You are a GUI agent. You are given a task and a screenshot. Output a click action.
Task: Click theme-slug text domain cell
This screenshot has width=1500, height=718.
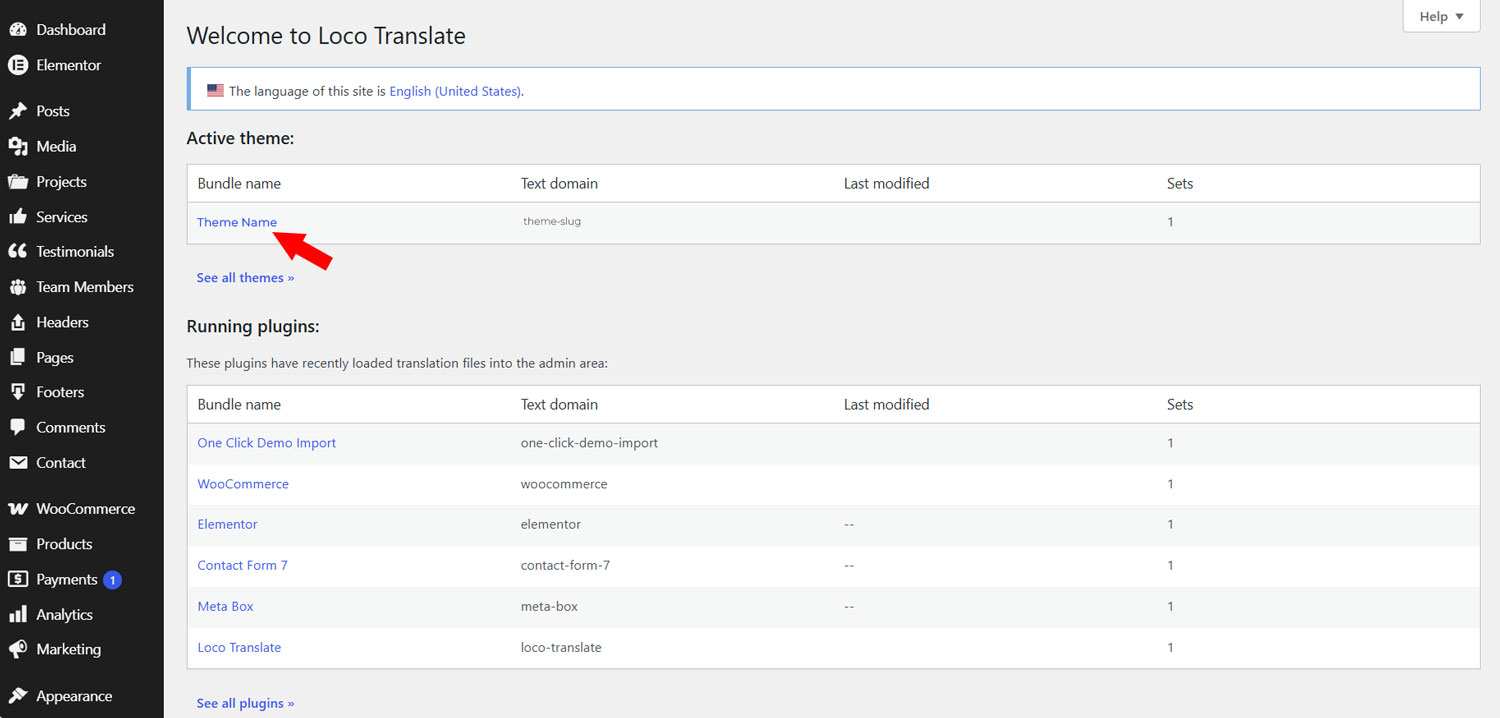click(x=552, y=222)
